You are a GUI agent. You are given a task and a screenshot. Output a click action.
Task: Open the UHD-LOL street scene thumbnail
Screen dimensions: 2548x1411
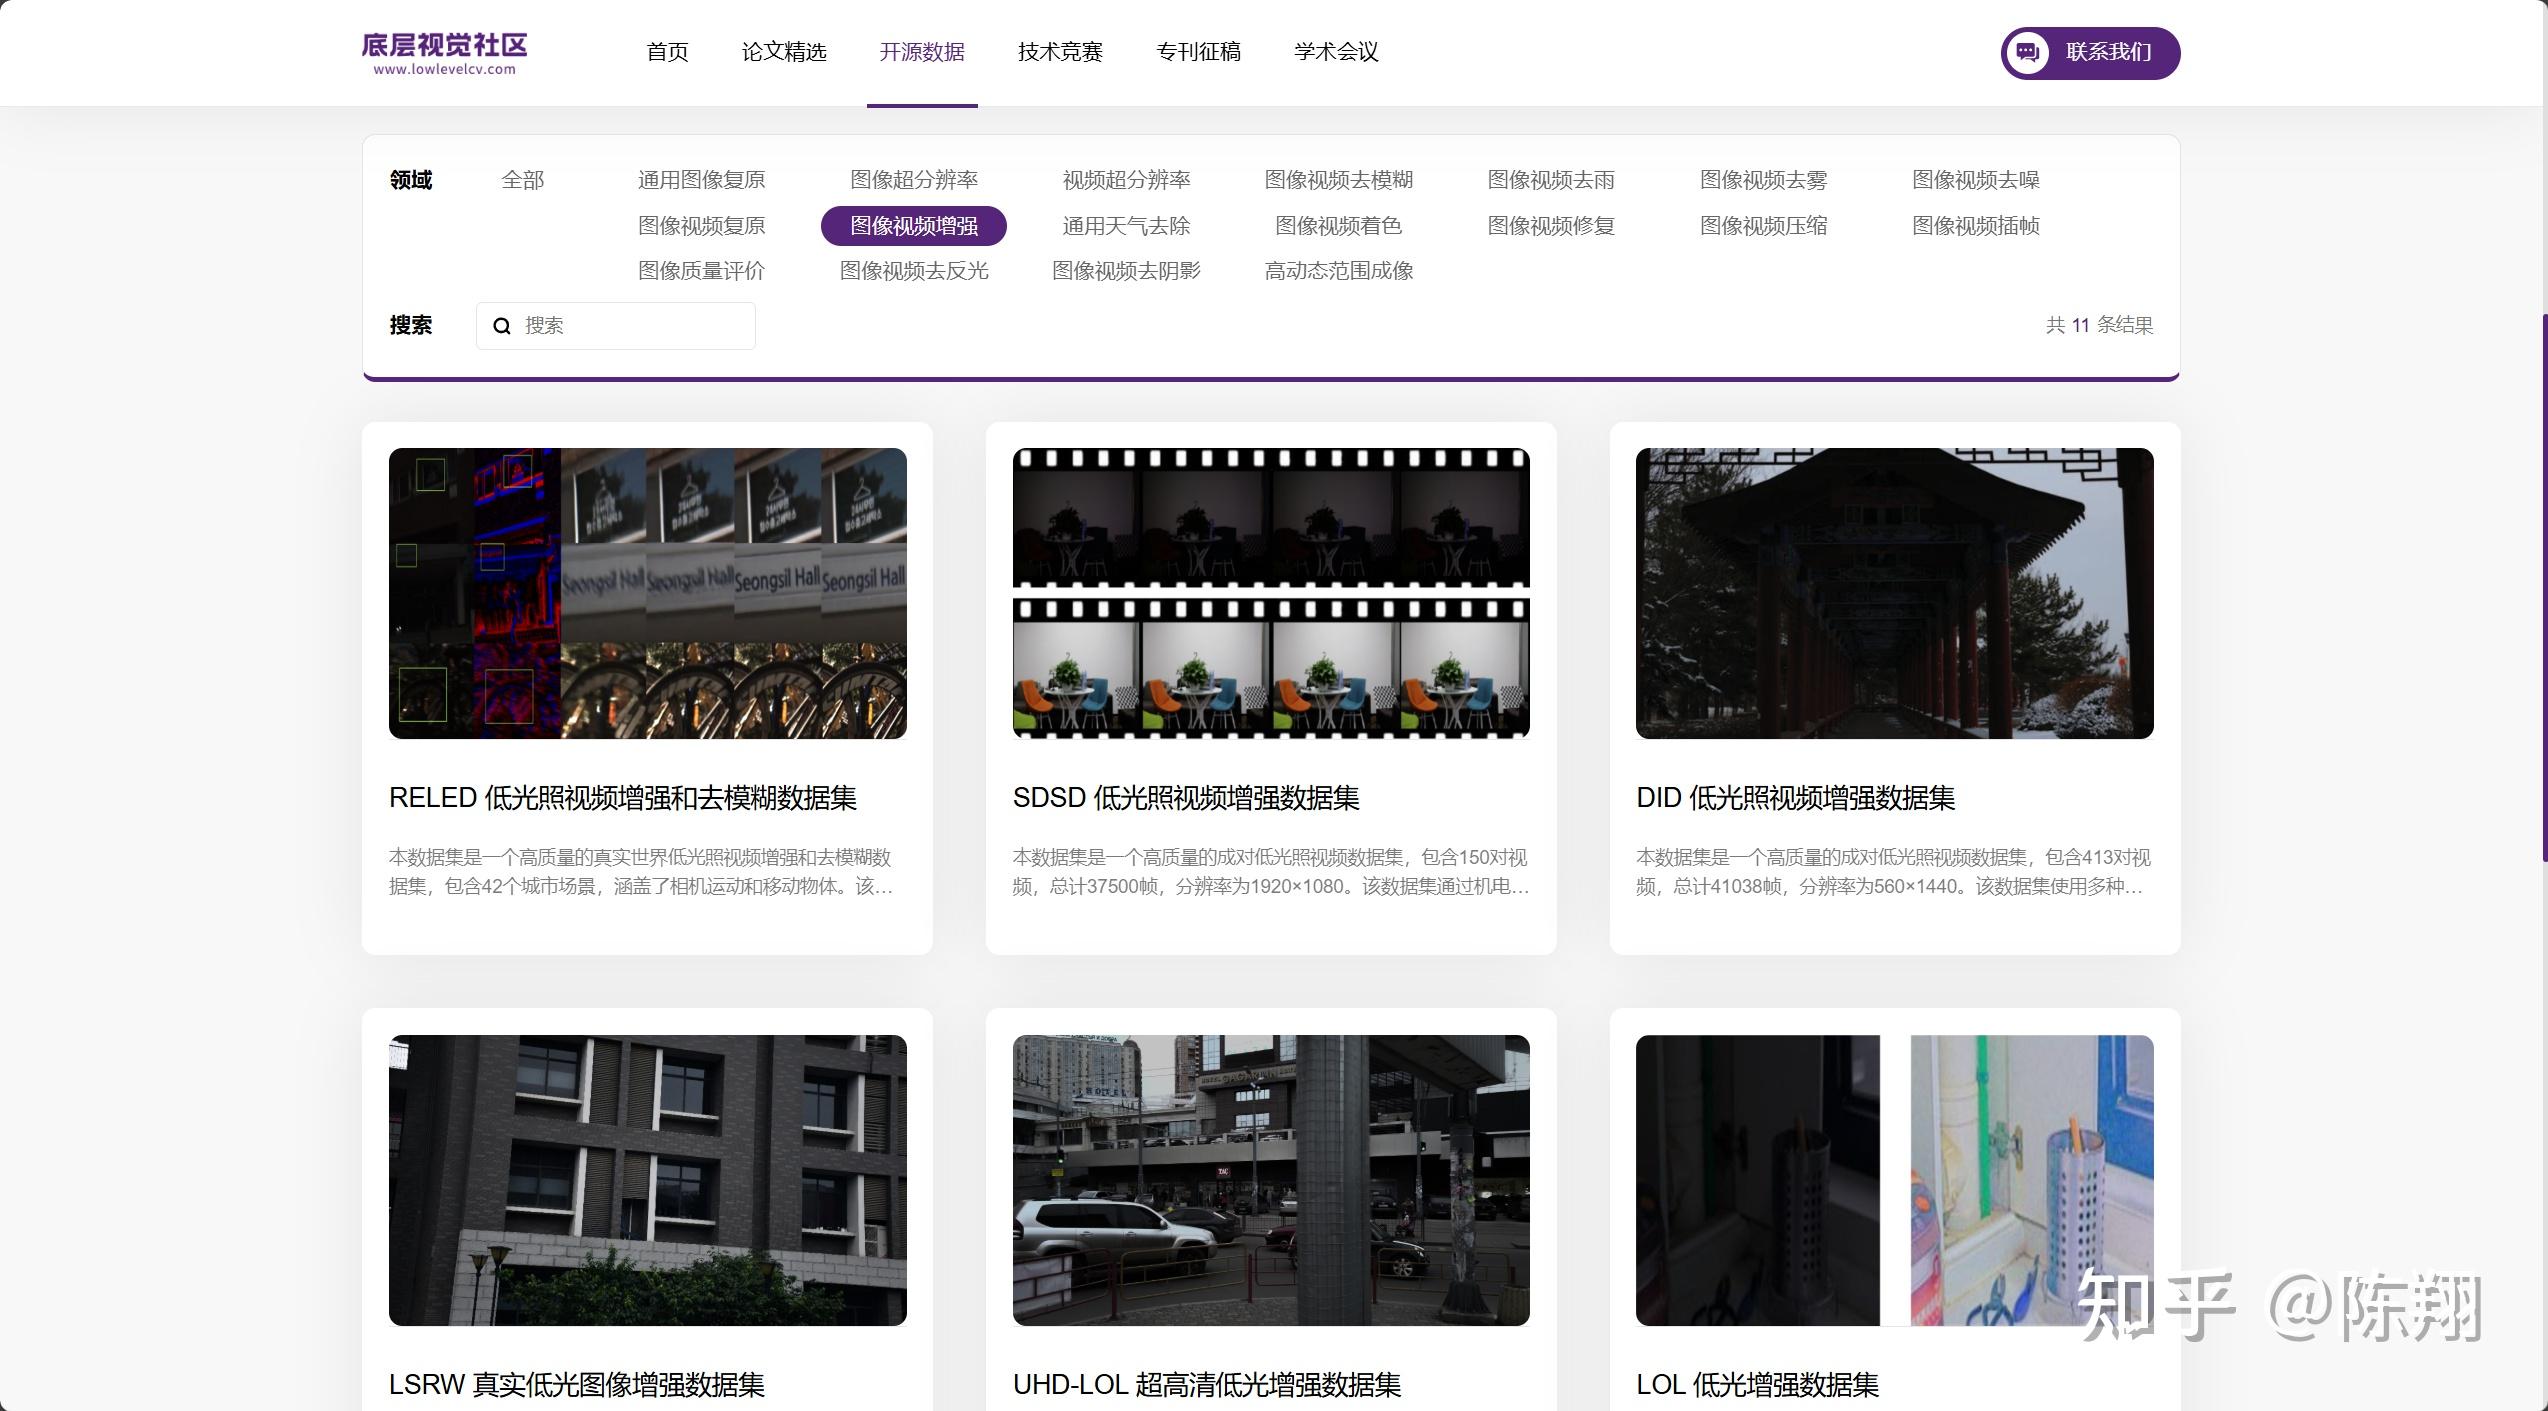click(x=1270, y=1180)
